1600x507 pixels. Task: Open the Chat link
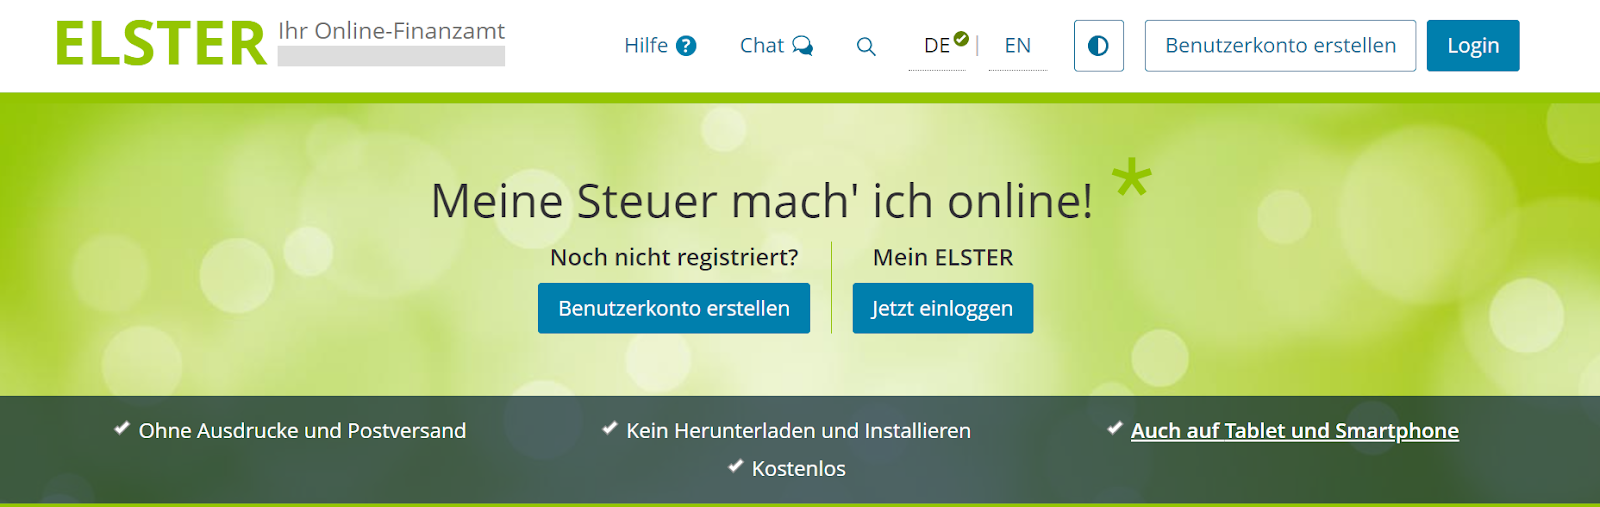coord(776,46)
